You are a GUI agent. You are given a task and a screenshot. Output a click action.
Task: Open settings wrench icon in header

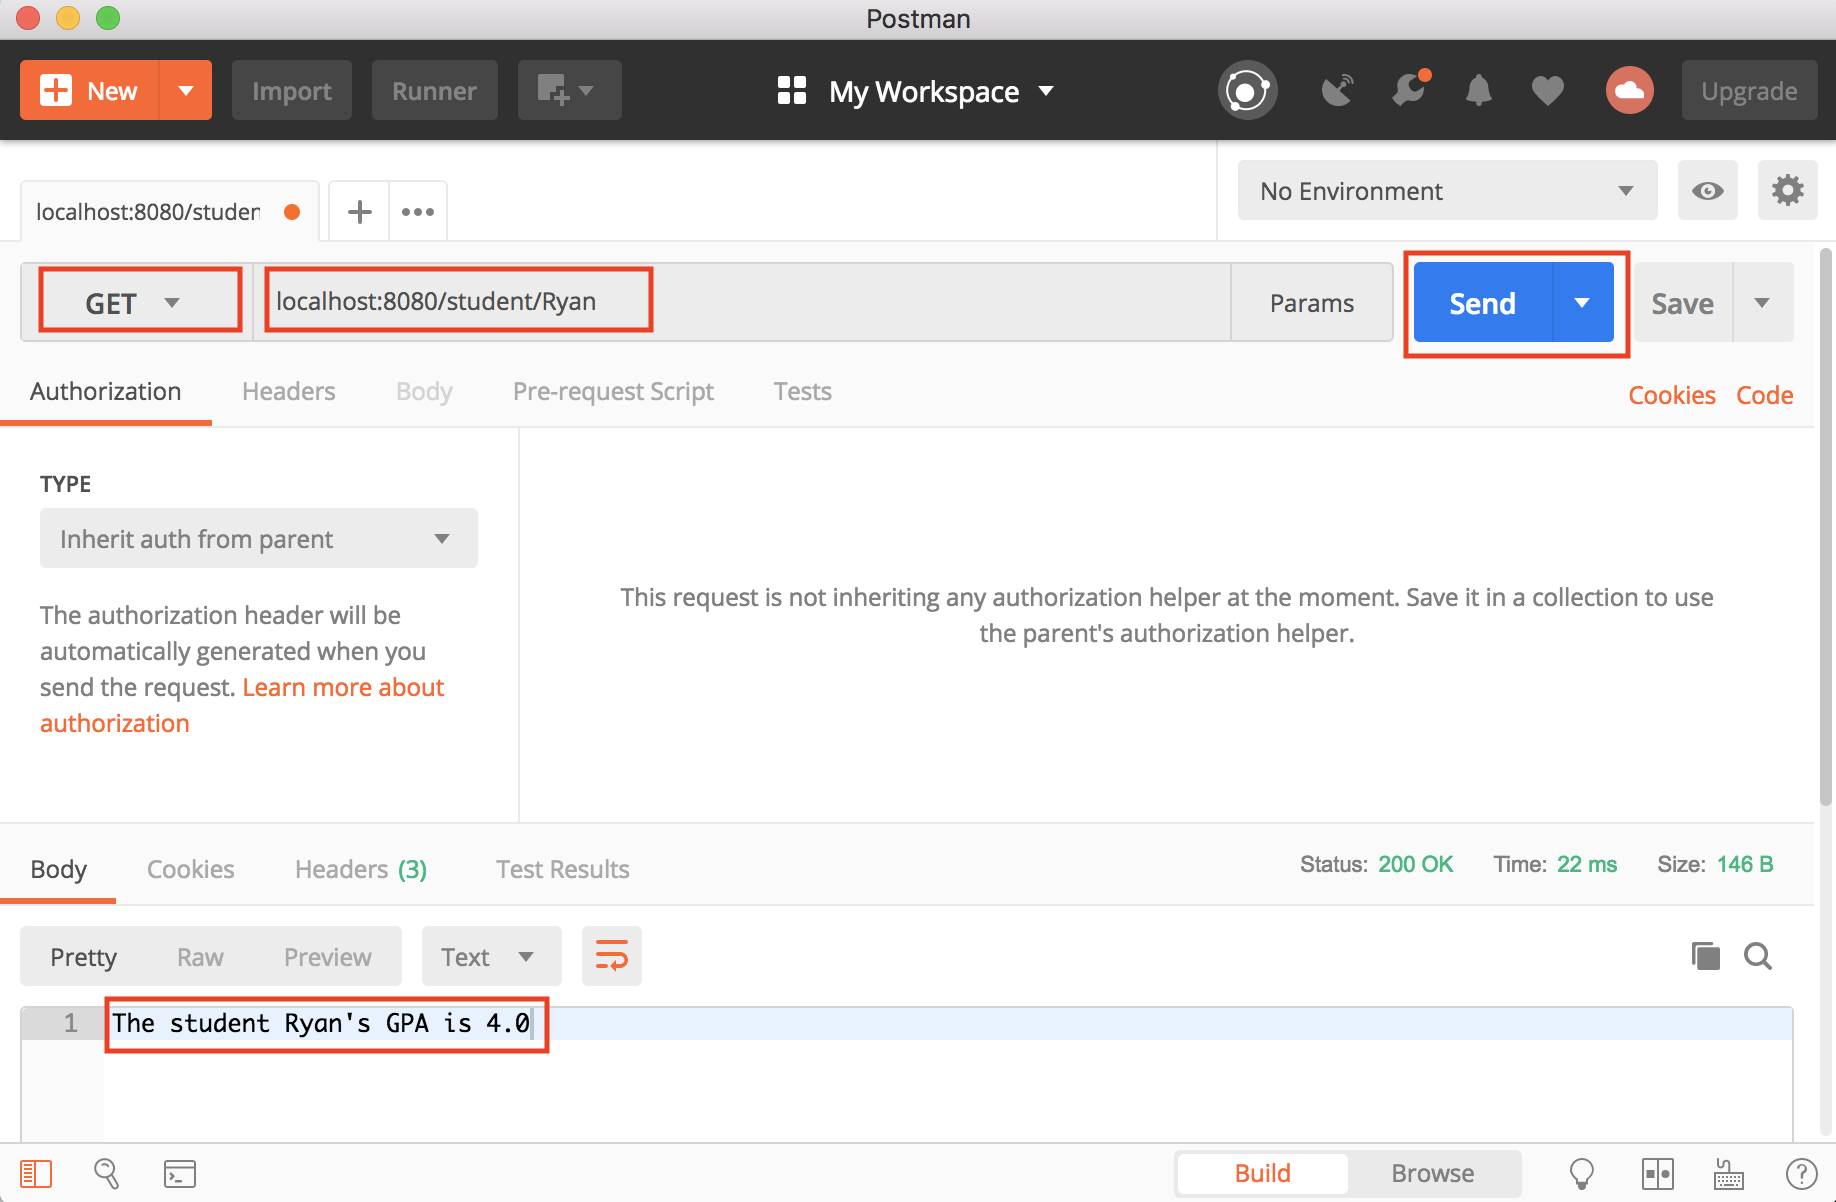[x=1408, y=91]
